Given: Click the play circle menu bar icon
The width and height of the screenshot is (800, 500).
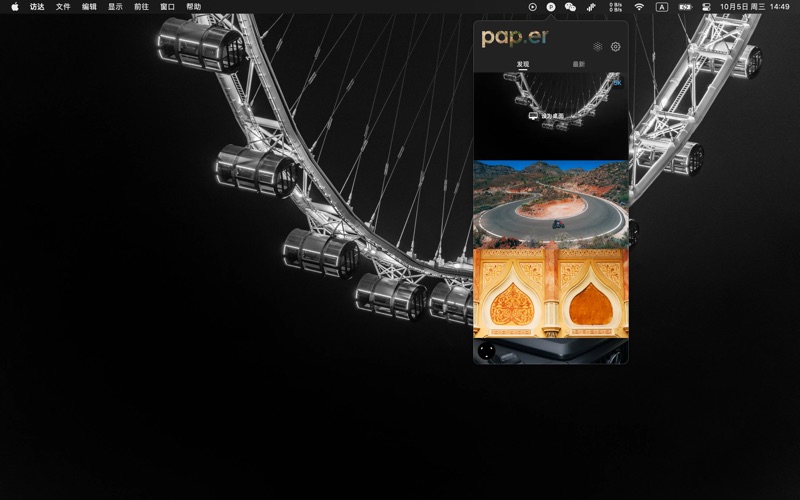Looking at the screenshot, I should pos(532,7).
